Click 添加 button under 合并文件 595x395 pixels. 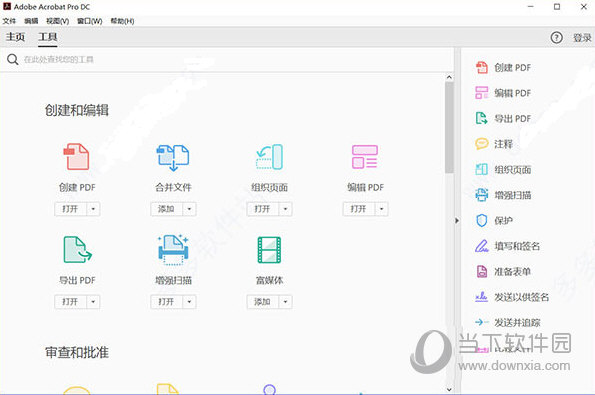[x=167, y=209]
